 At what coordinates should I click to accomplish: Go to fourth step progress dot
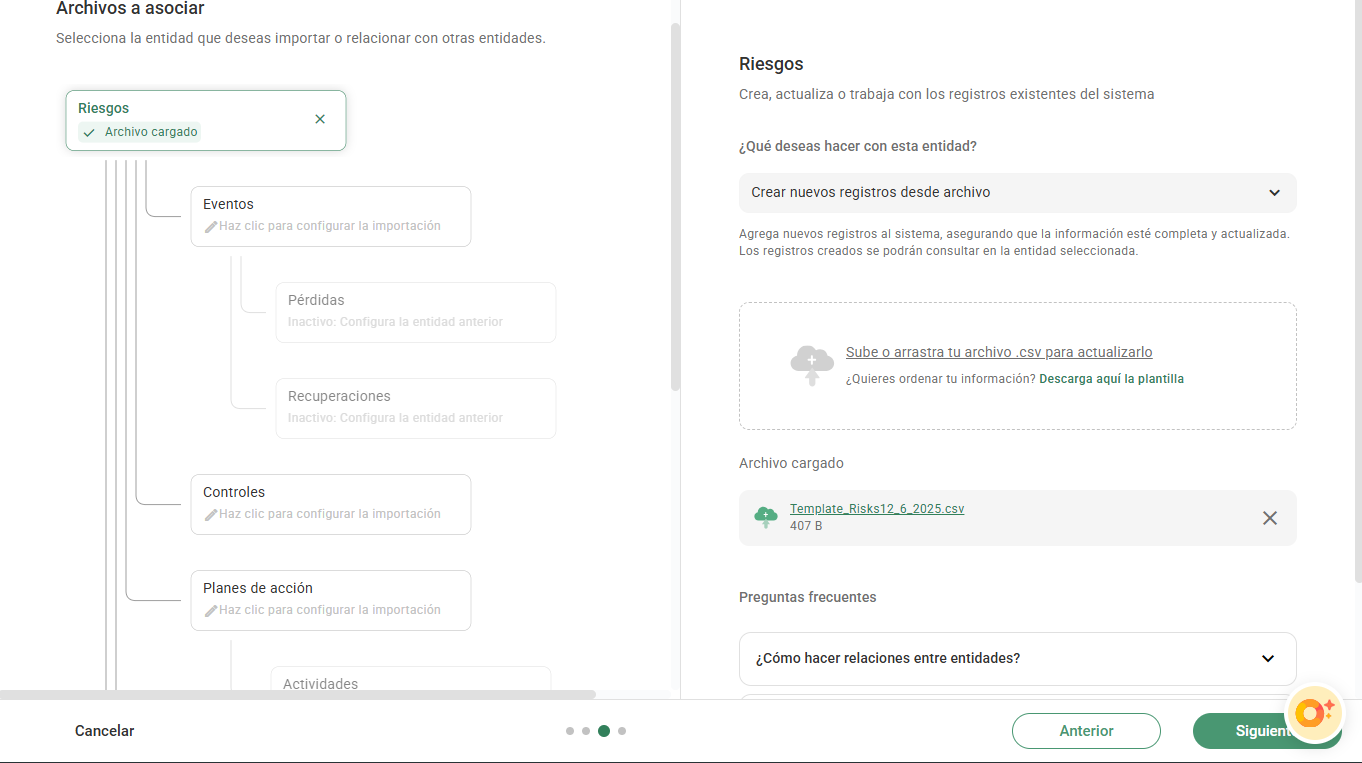622,731
